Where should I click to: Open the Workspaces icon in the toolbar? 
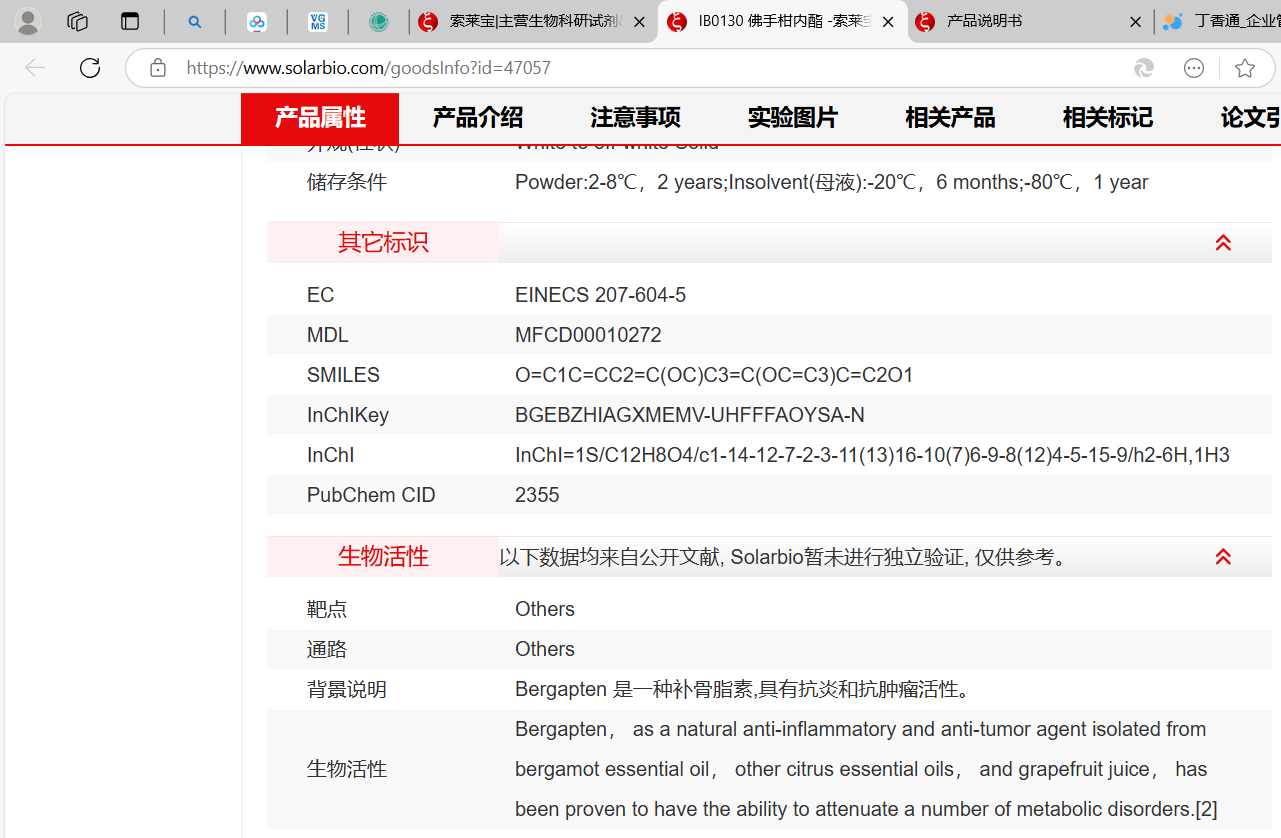[x=77, y=21]
